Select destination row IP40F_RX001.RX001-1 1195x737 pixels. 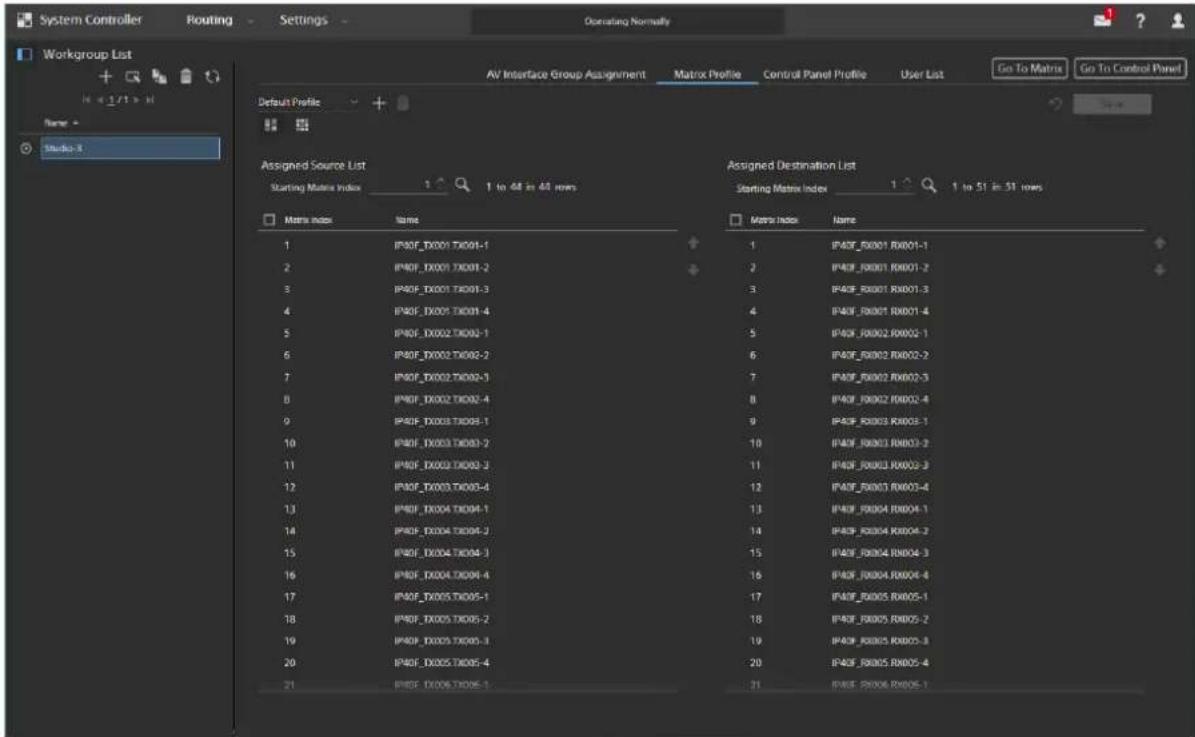(x=934, y=245)
